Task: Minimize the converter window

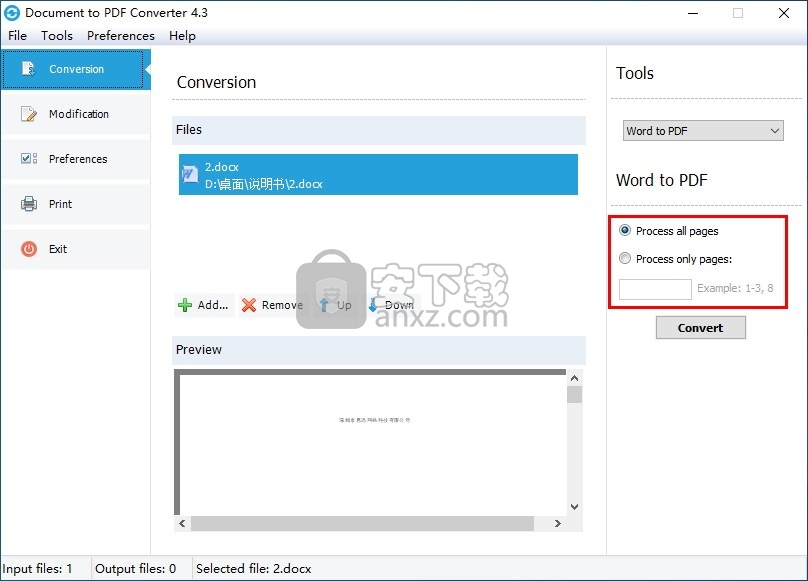Action: pyautogui.click(x=693, y=13)
